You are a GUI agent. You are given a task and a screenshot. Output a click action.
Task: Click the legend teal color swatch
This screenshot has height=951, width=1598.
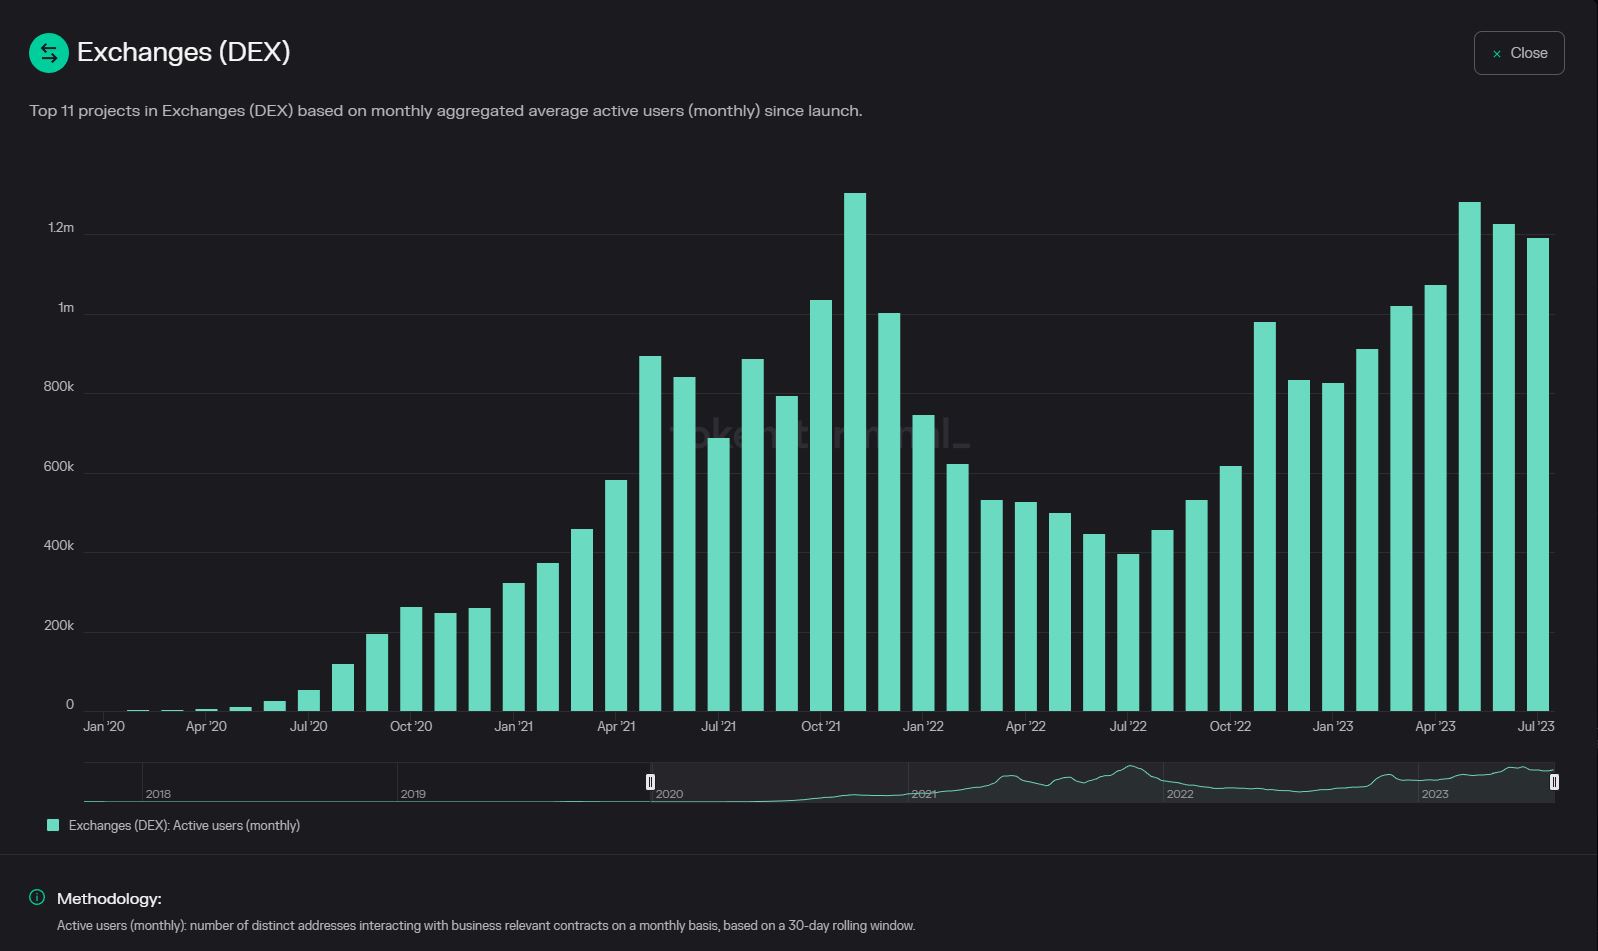[53, 825]
